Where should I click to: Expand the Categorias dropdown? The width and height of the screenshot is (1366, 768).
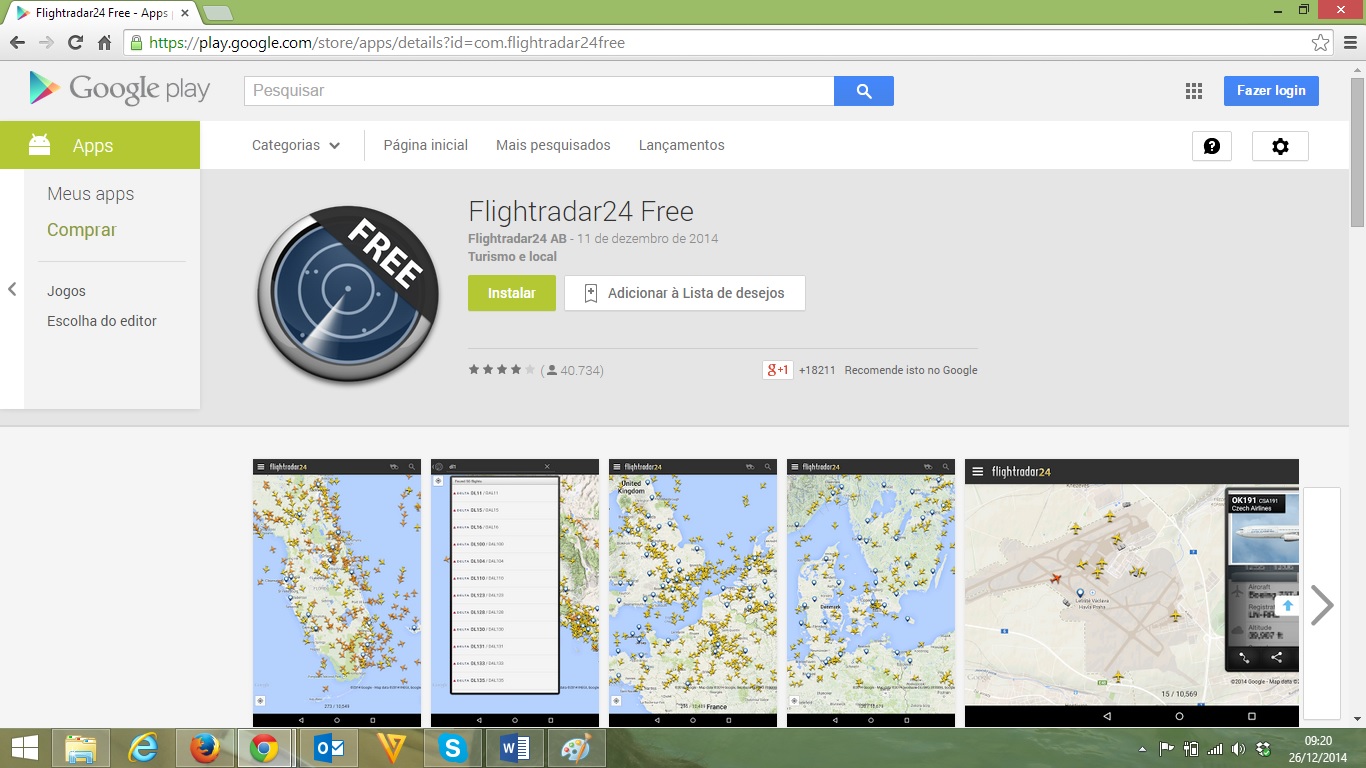[296, 145]
